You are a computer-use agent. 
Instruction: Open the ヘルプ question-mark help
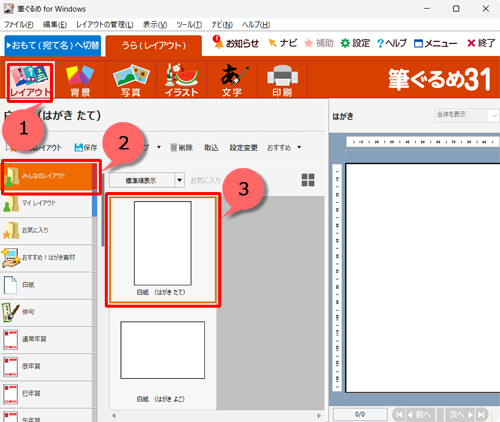(x=392, y=43)
